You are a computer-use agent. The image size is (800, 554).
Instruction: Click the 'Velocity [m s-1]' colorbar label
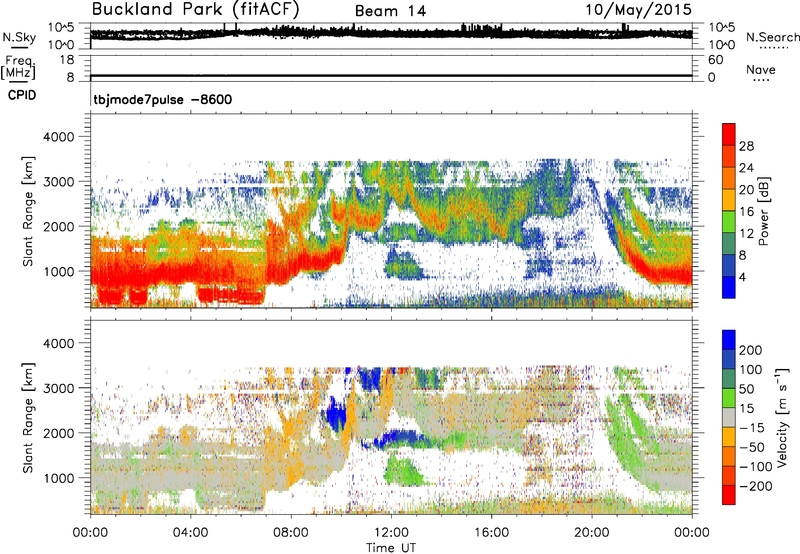(x=782, y=417)
